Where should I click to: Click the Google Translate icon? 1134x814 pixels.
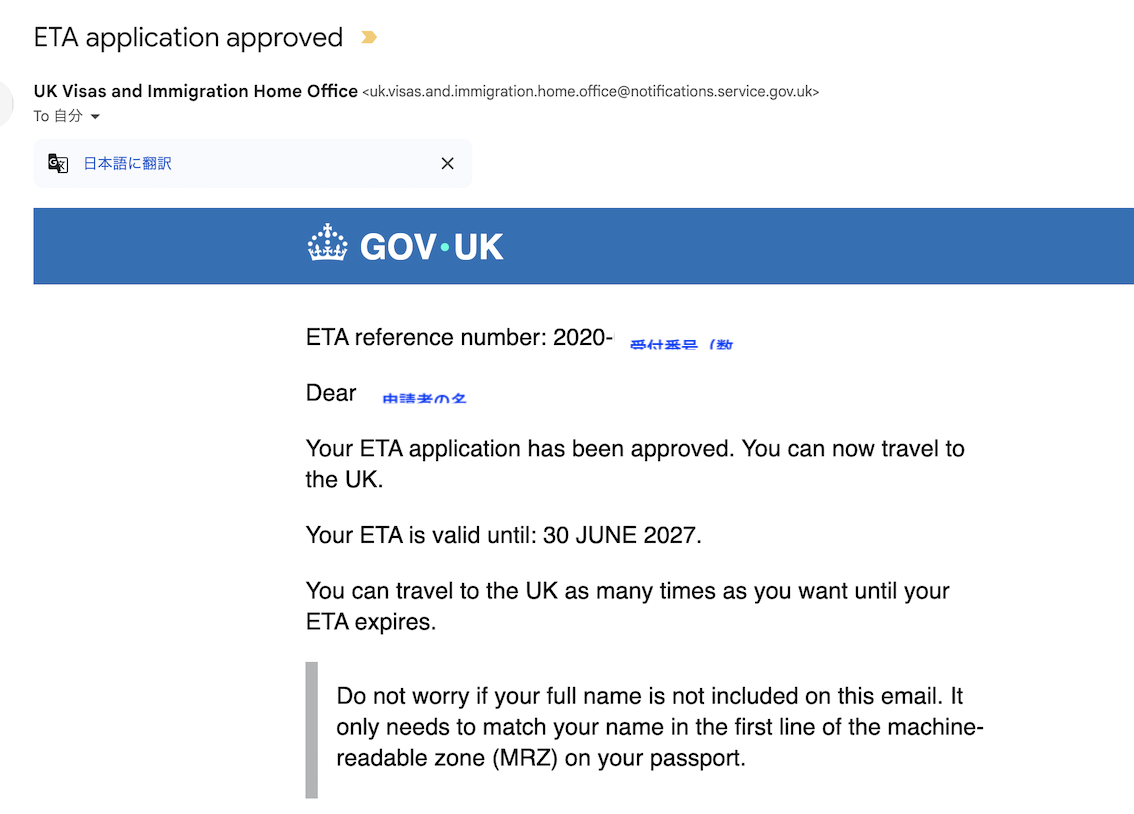58,163
